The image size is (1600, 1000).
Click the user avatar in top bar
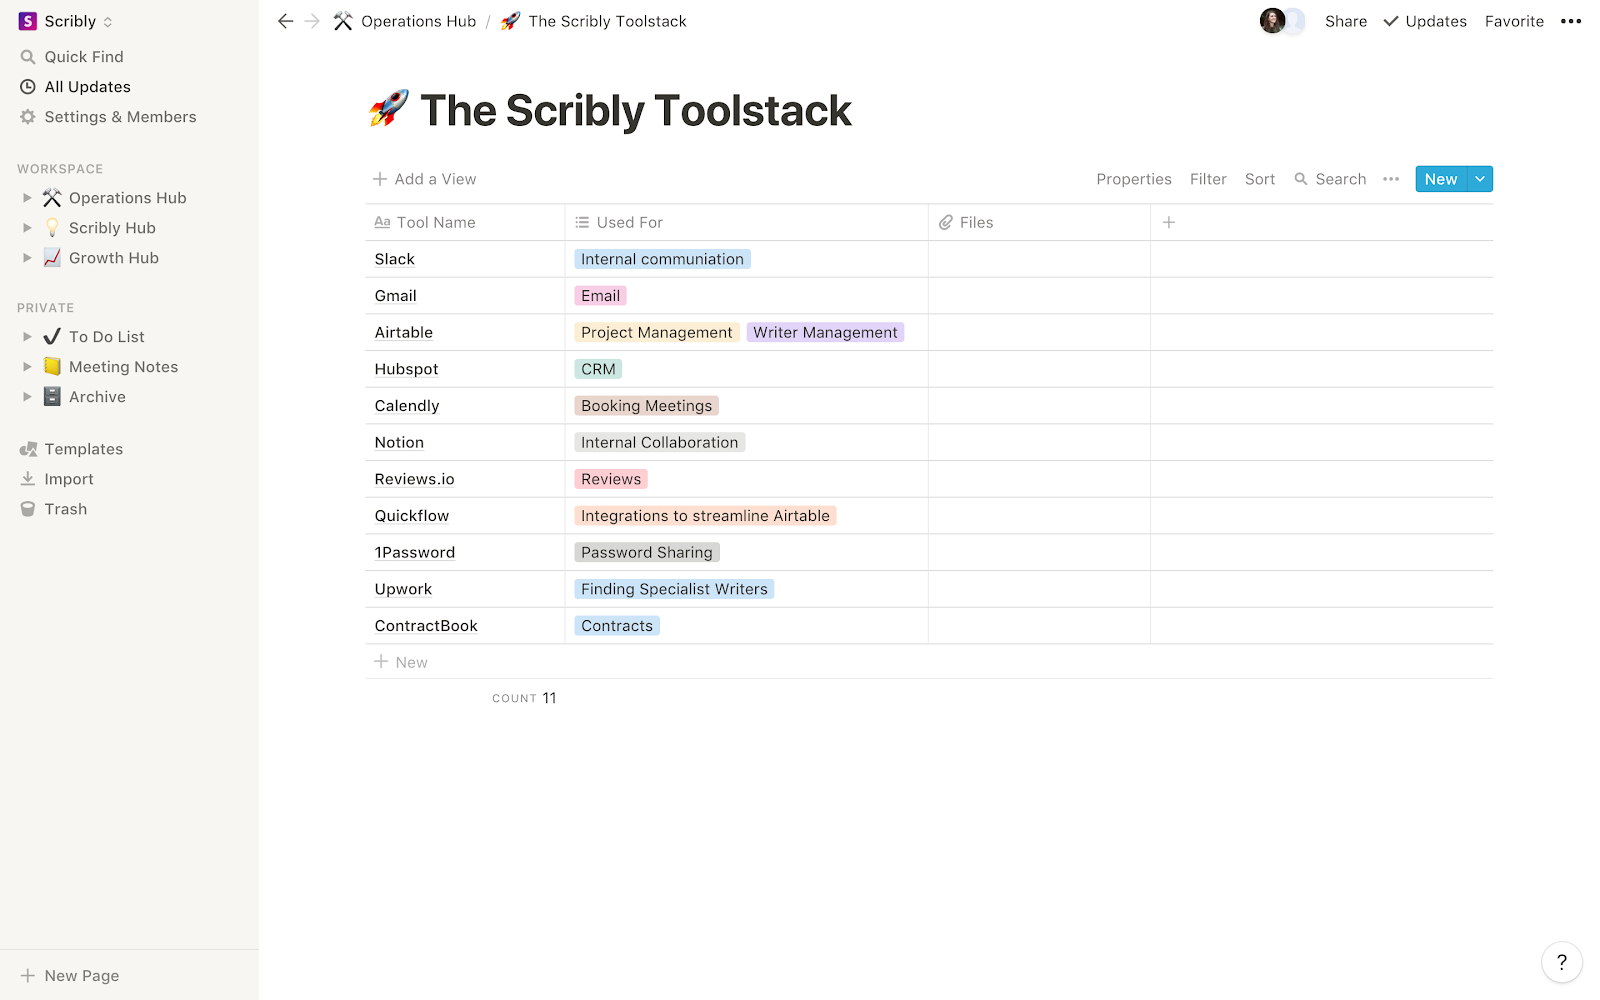tap(1272, 21)
